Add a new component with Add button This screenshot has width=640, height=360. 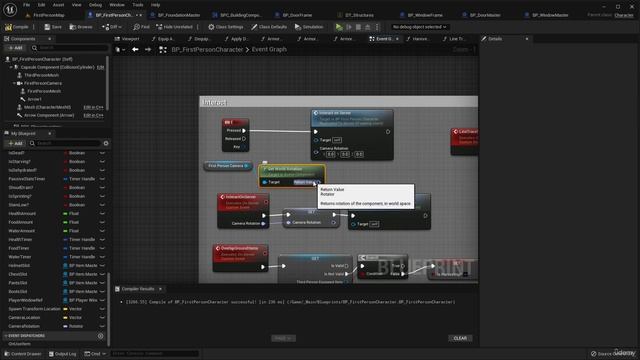(x=15, y=48)
